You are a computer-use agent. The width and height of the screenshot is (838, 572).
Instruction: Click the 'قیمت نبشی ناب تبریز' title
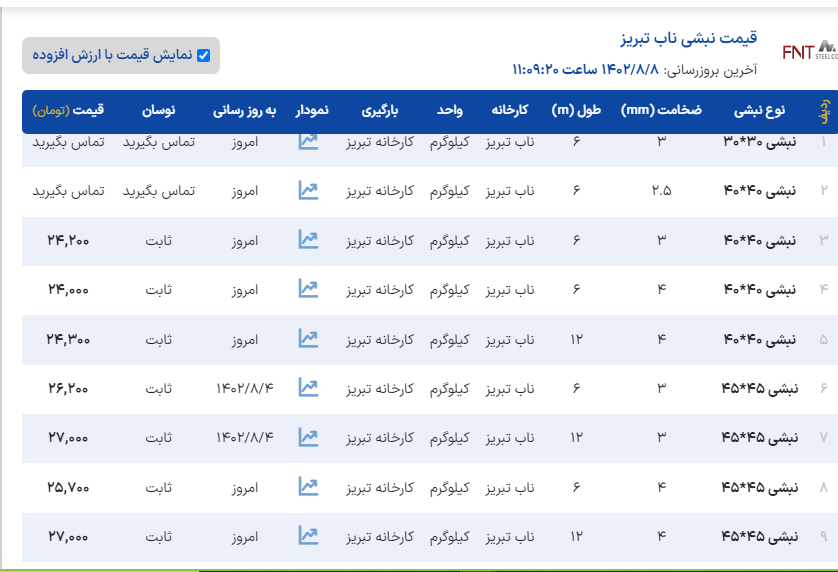(x=688, y=39)
